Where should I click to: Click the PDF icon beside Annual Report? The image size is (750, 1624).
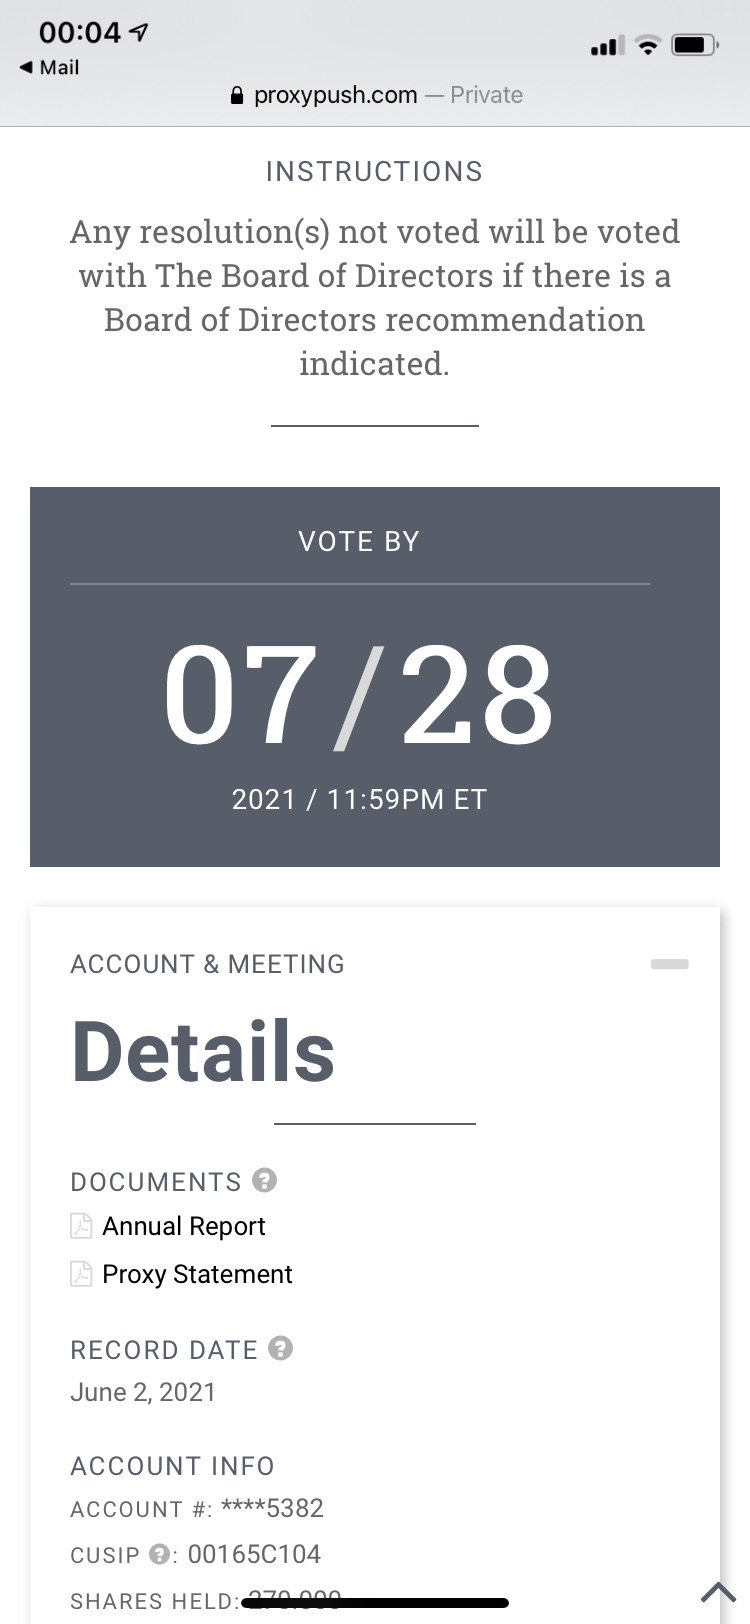tap(81, 1226)
